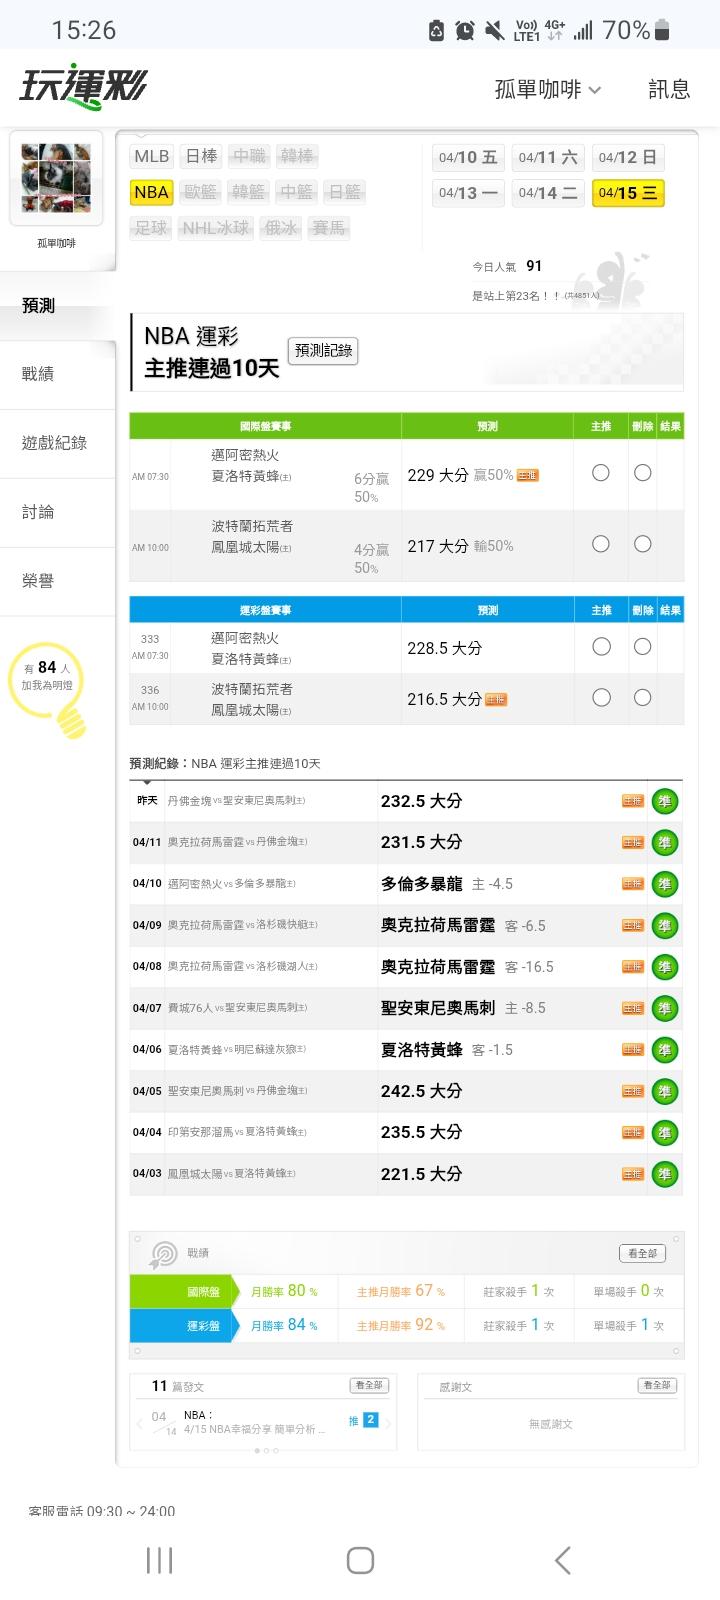Open the 玩運彩 site logo
Viewport: 720px width, 1600px height.
pos(82,87)
